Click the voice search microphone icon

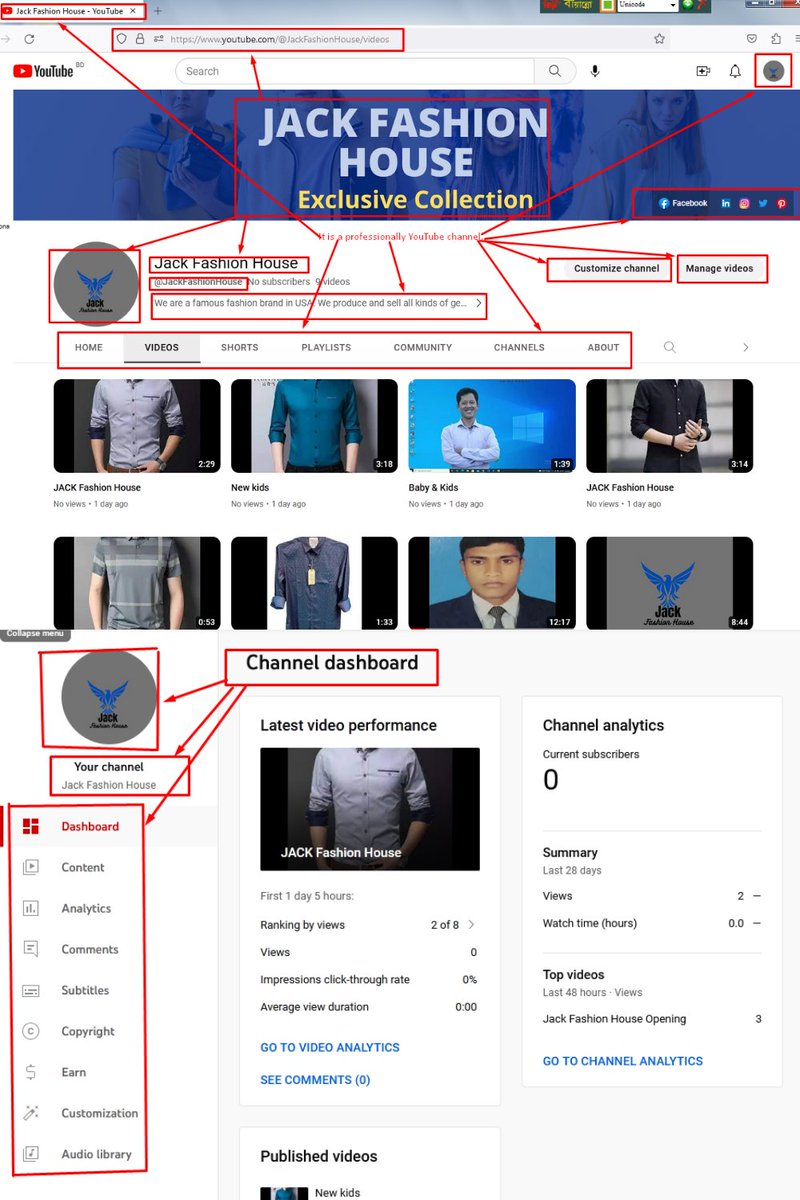tap(595, 71)
